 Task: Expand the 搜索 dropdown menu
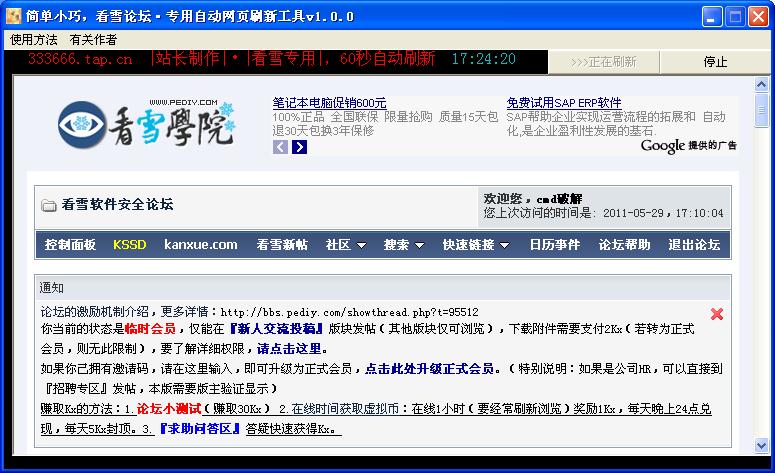point(404,245)
